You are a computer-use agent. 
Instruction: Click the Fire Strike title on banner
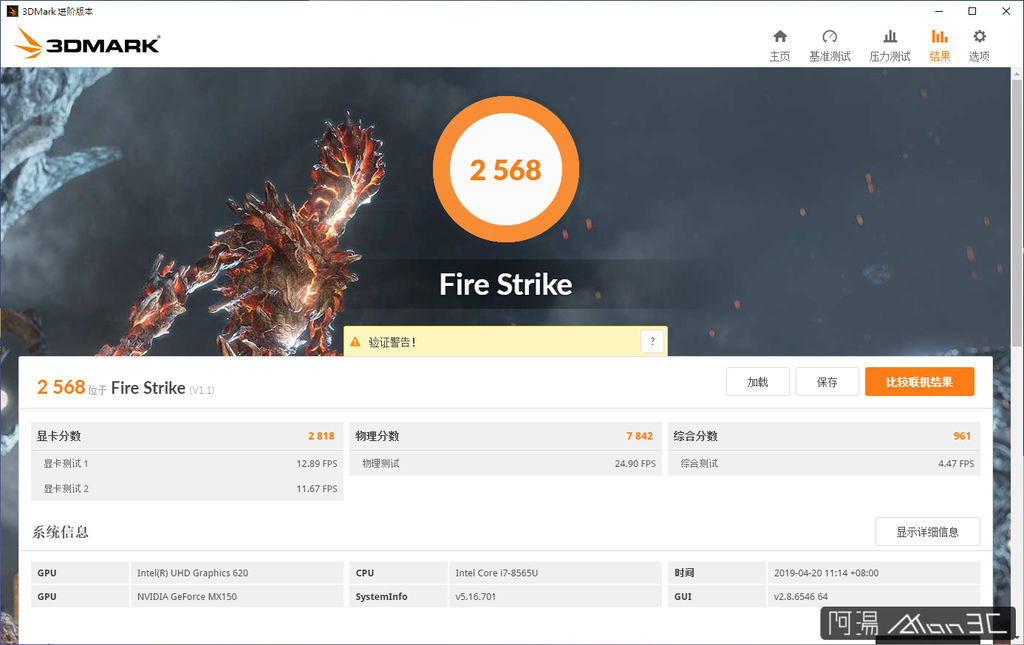coord(506,285)
